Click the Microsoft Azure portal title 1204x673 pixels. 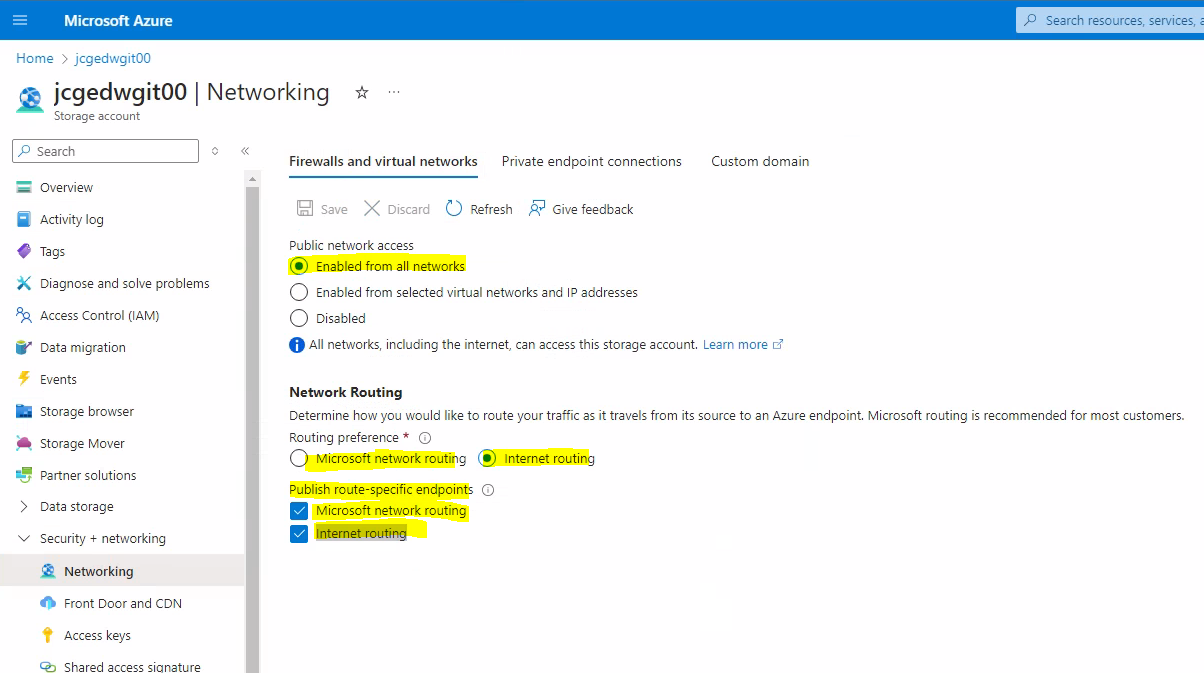(118, 20)
